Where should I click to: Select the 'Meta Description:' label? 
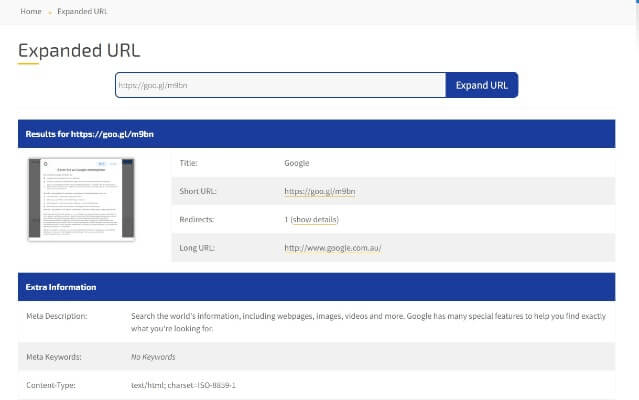pyautogui.click(x=57, y=316)
